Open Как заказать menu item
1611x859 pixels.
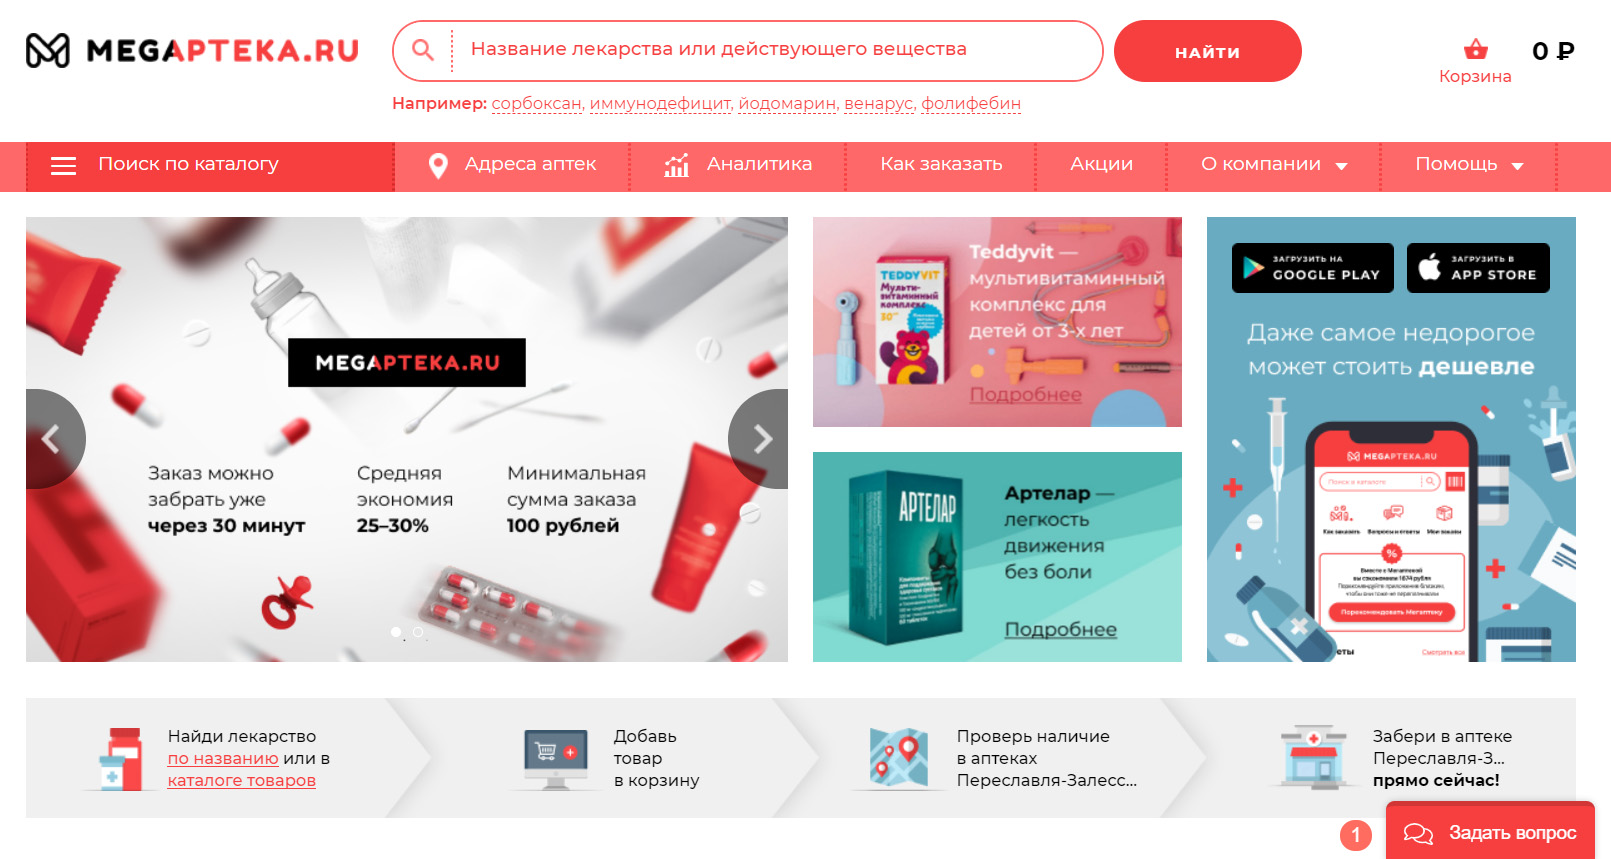click(941, 164)
